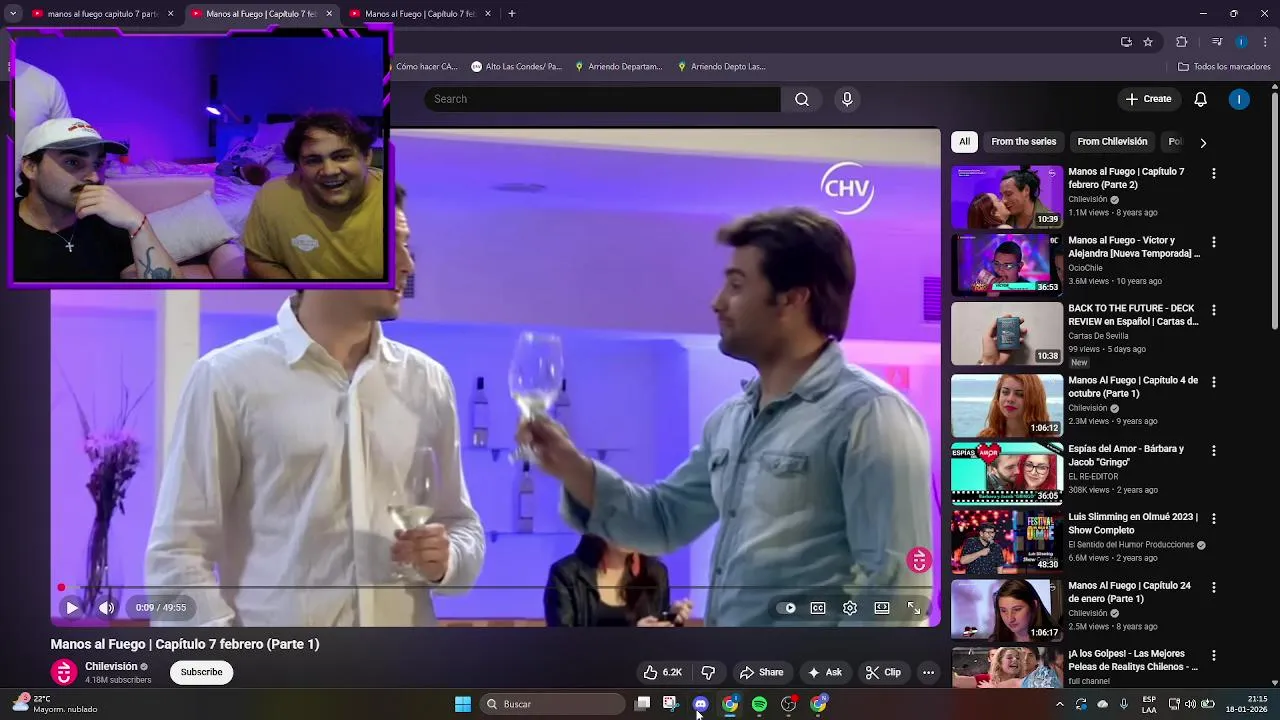The image size is (1280, 720).
Task: Select the All filter chip
Action: (964, 141)
